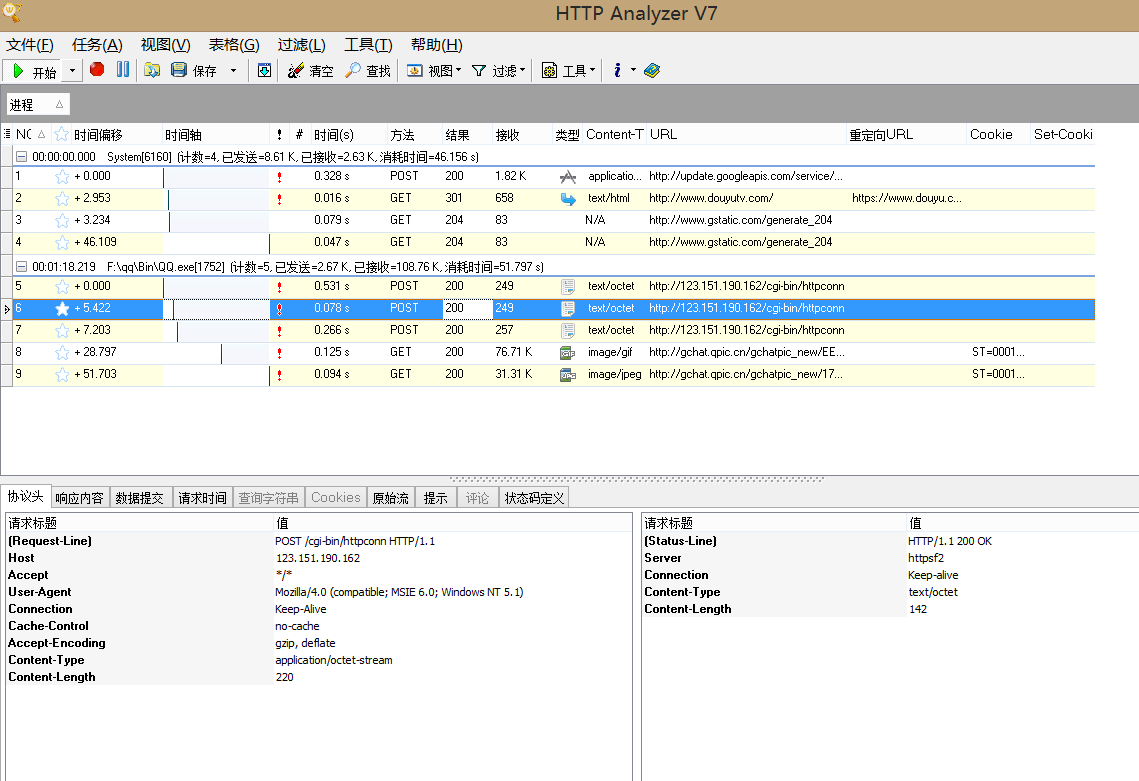This screenshot has height=781, width=1139.
Task: Collapse the System[6160] process group
Action: tap(22, 157)
